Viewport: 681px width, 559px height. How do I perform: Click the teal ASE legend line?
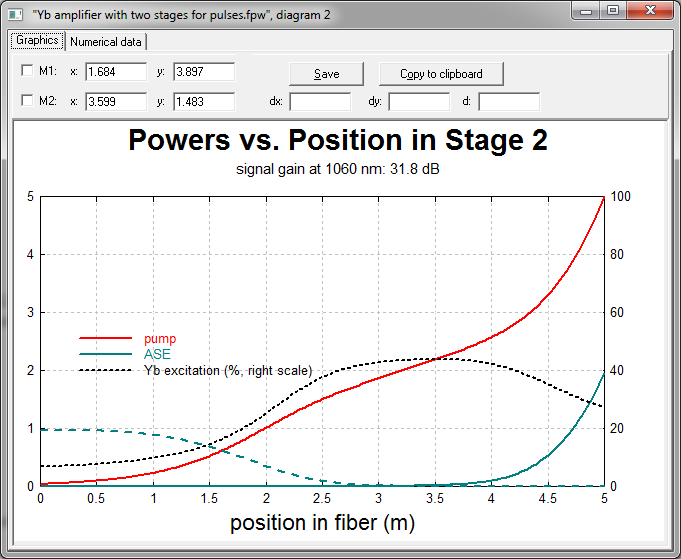tap(106, 354)
